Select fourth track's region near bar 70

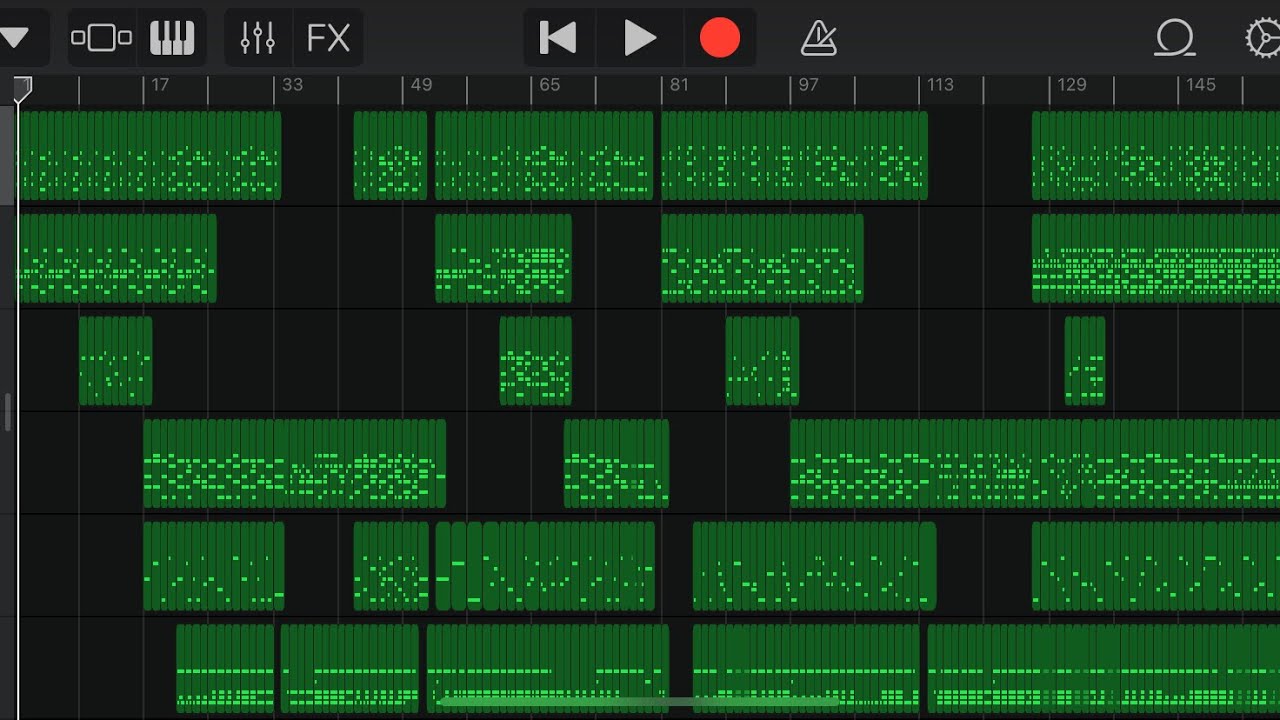[x=616, y=464]
